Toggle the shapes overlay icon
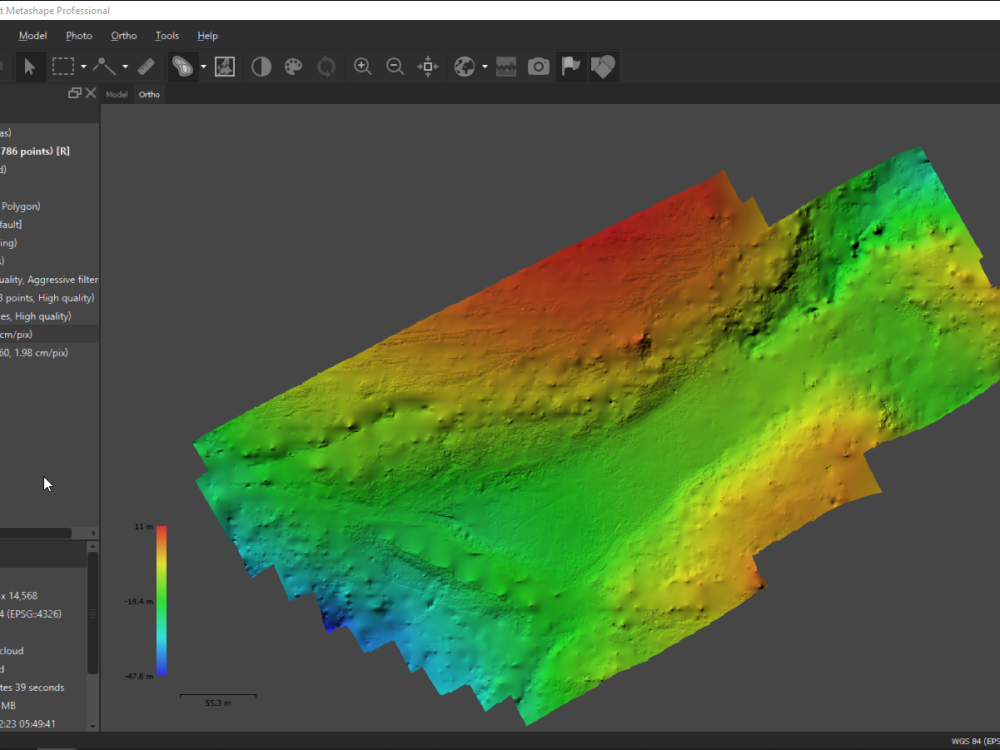The image size is (1000, 750). tap(603, 66)
